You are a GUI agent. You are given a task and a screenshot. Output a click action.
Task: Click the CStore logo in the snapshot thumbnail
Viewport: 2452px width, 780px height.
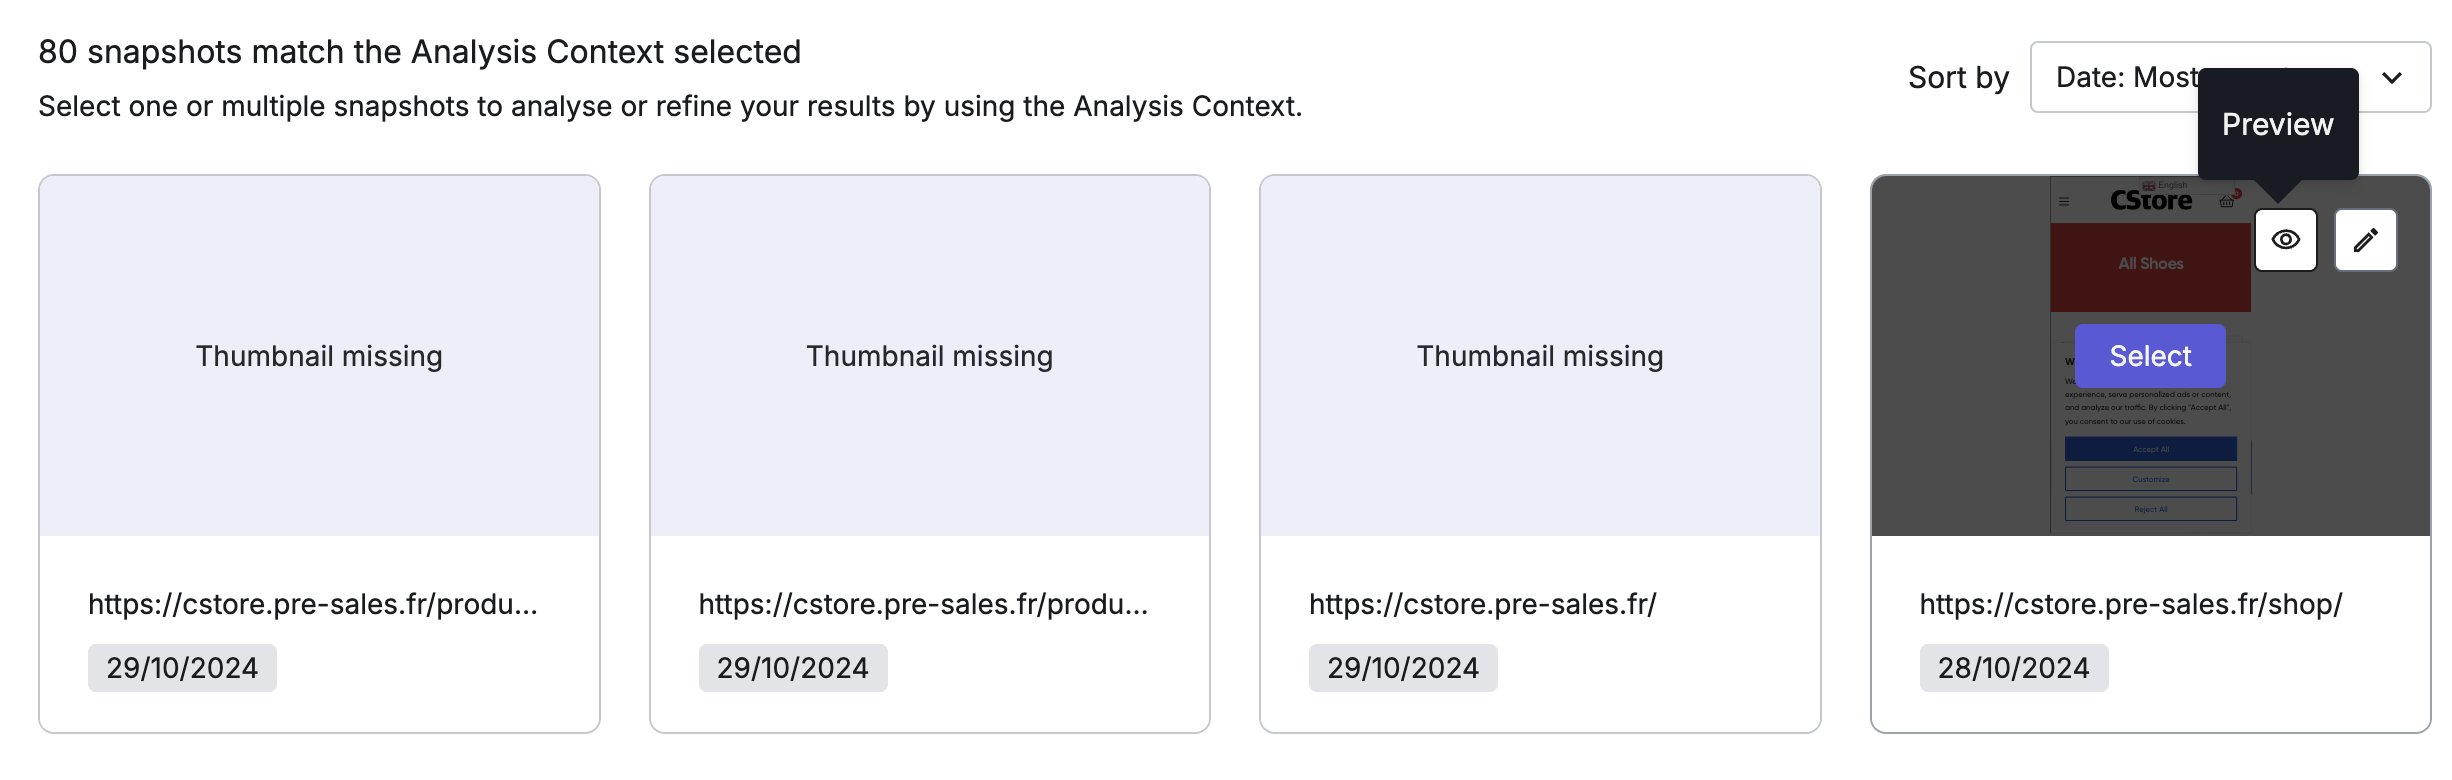2150,201
